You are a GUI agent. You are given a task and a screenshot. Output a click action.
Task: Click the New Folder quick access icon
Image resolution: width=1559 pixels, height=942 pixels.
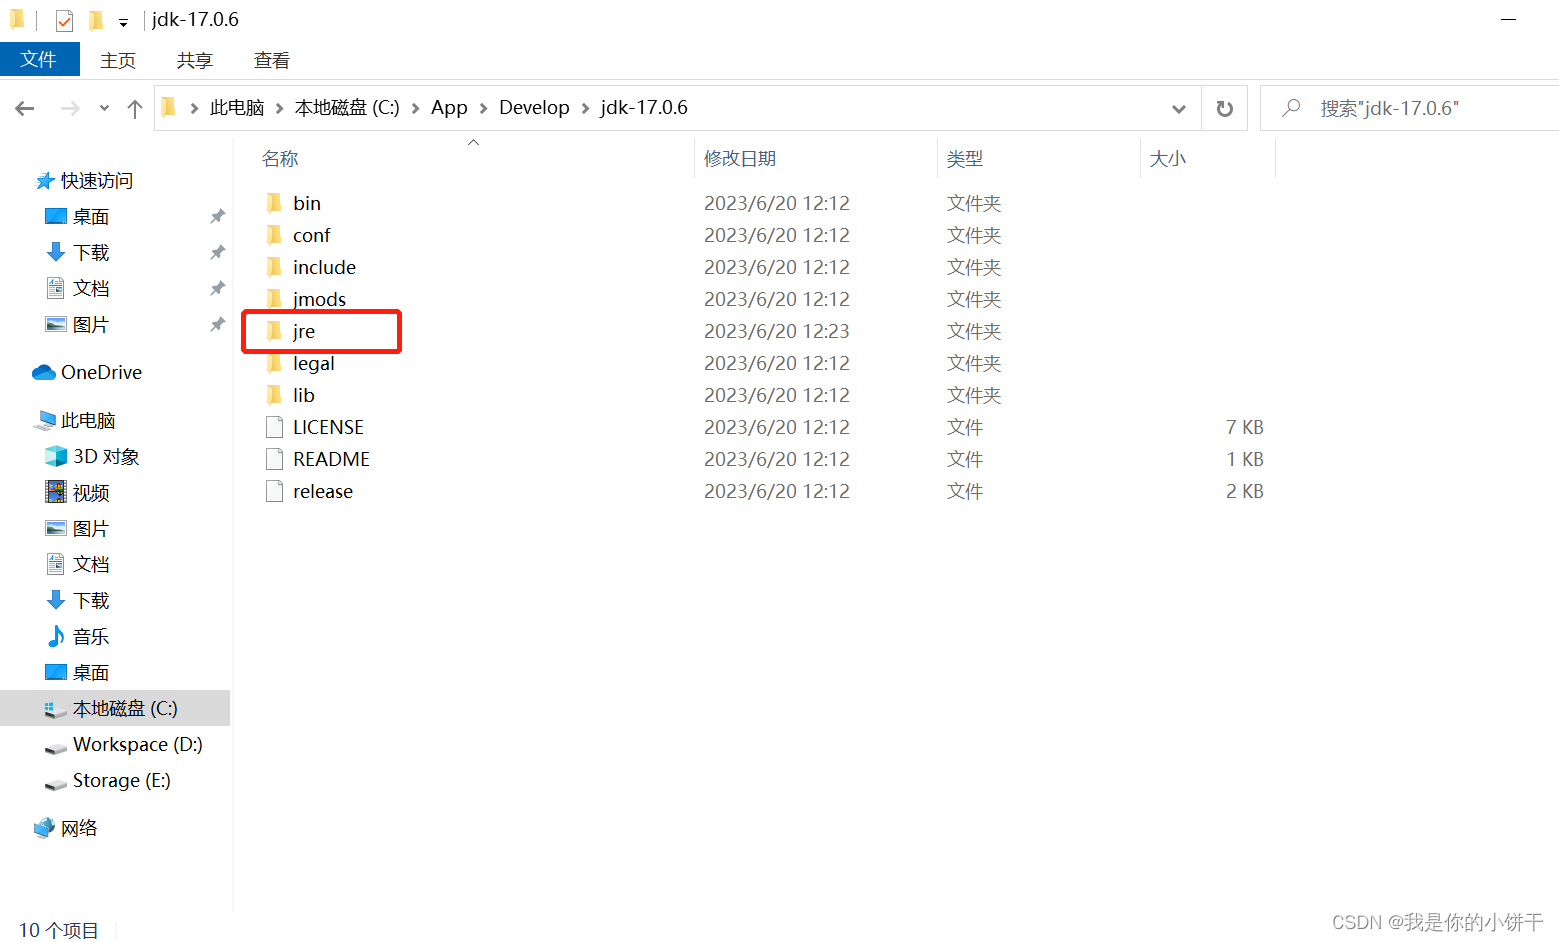95,19
